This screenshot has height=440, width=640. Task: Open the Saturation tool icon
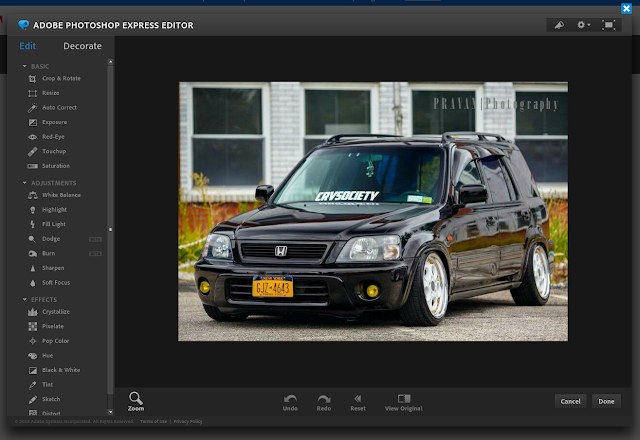pyautogui.click(x=33, y=166)
